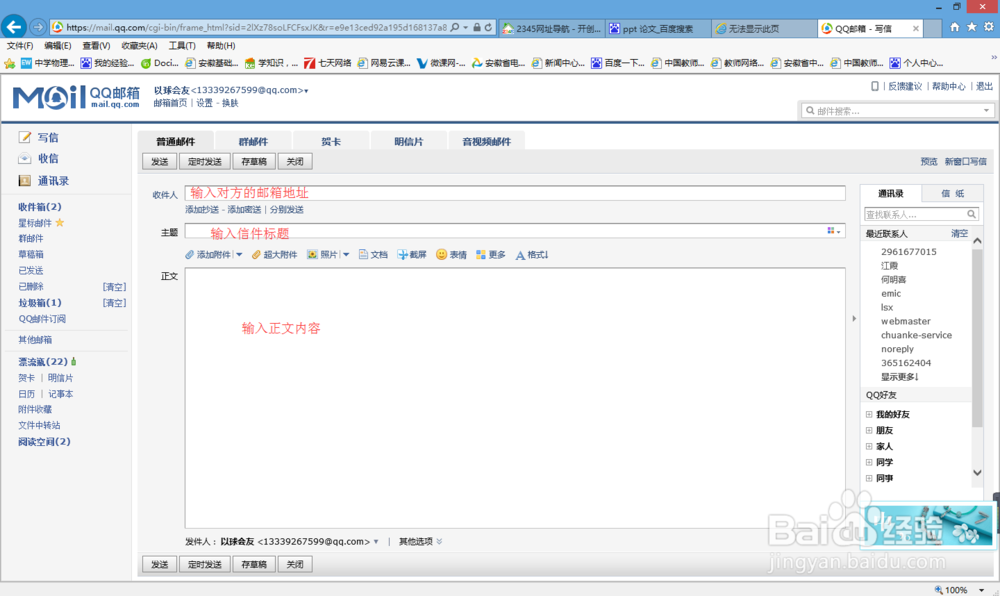Viewport: 1000px width, 596px height.
Task: Switch to 音视频邮件 tab
Action: coord(487,141)
